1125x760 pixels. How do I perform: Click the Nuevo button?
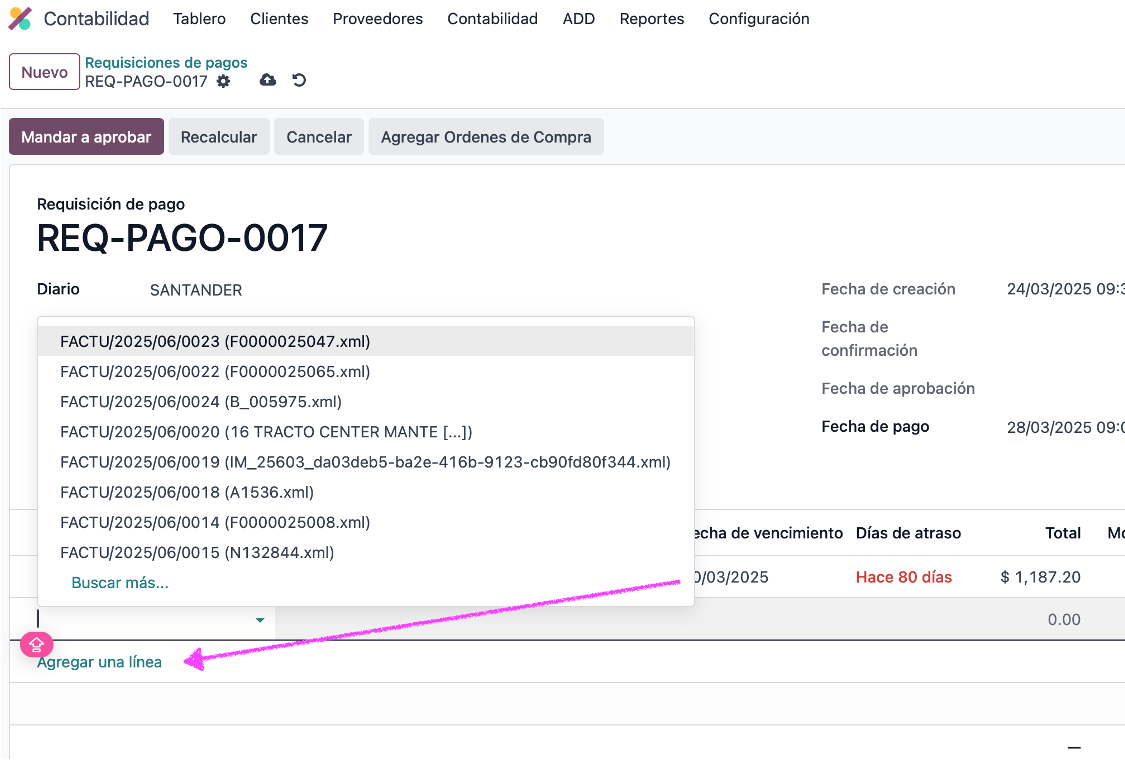[x=44, y=72]
